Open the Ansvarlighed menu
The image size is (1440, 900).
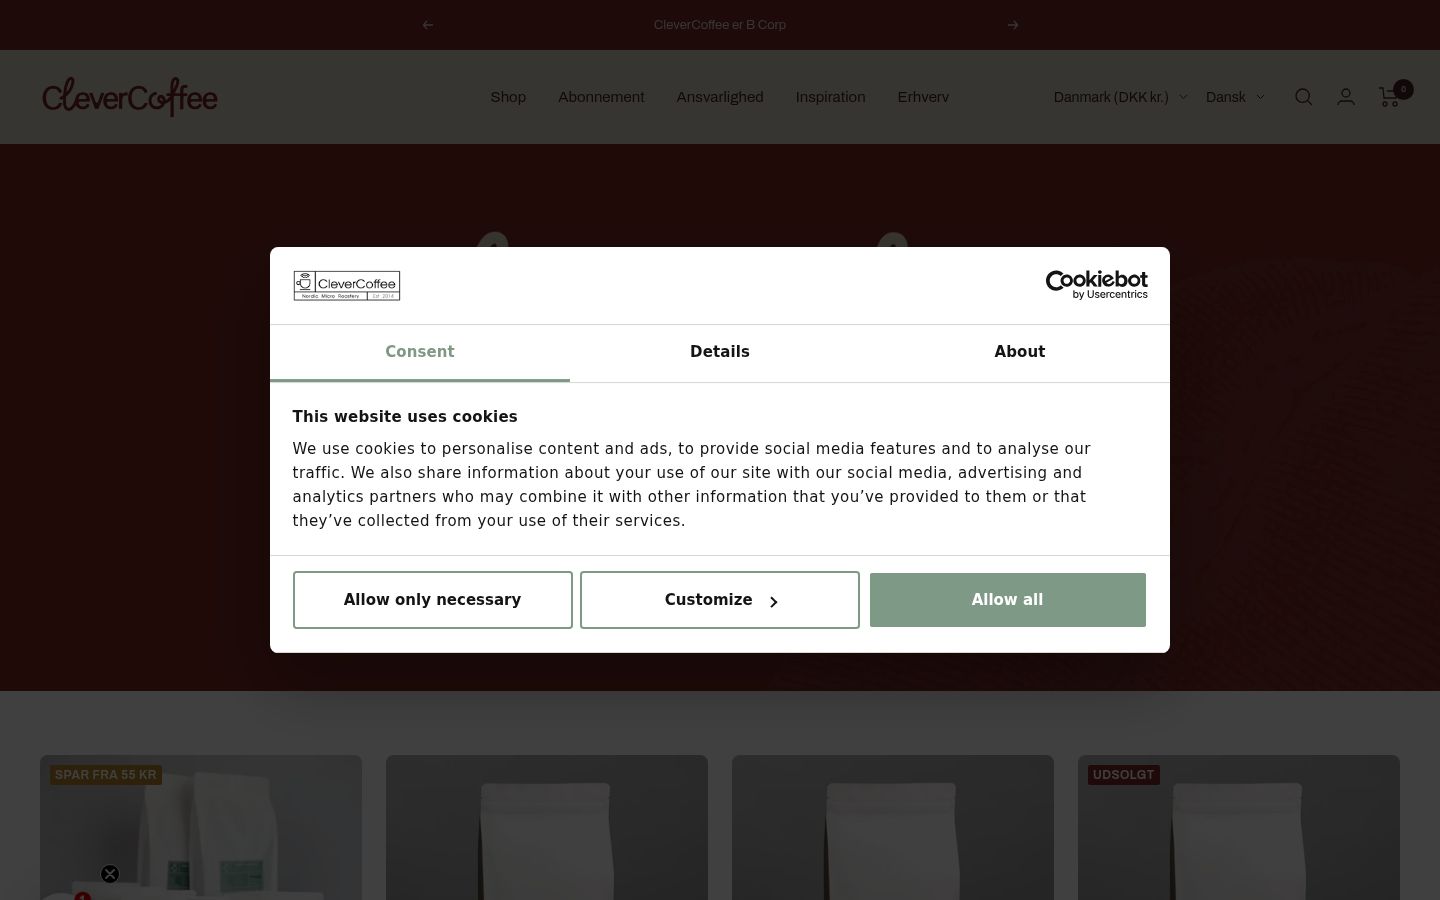(x=720, y=97)
